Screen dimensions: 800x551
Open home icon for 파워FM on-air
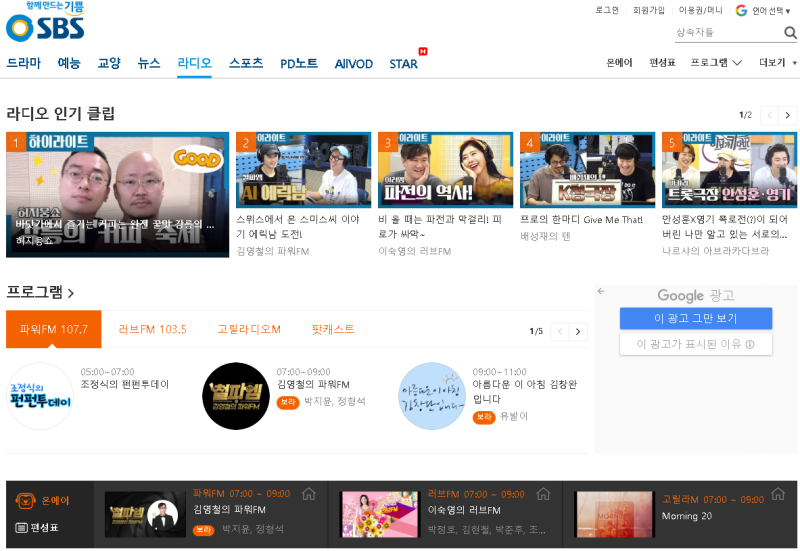309,494
